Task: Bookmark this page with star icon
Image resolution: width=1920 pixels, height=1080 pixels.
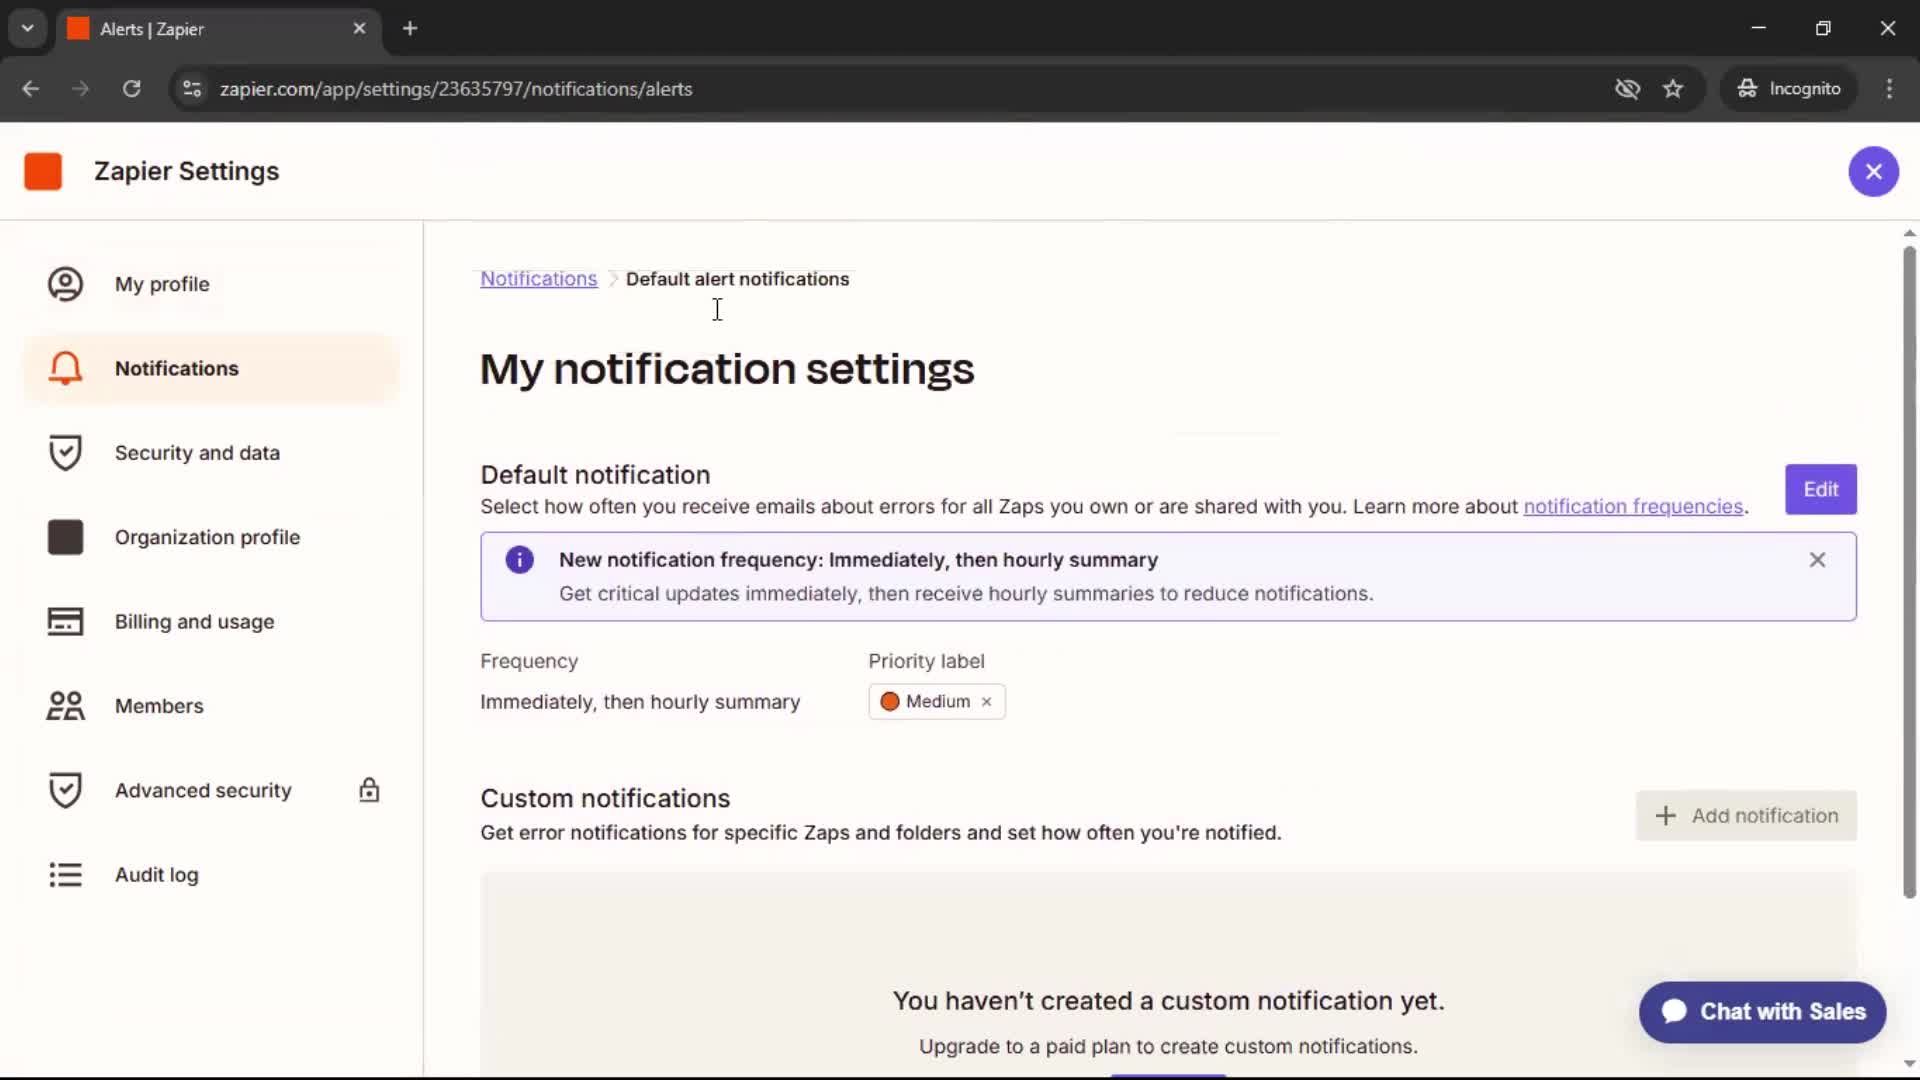Action: tap(1673, 89)
